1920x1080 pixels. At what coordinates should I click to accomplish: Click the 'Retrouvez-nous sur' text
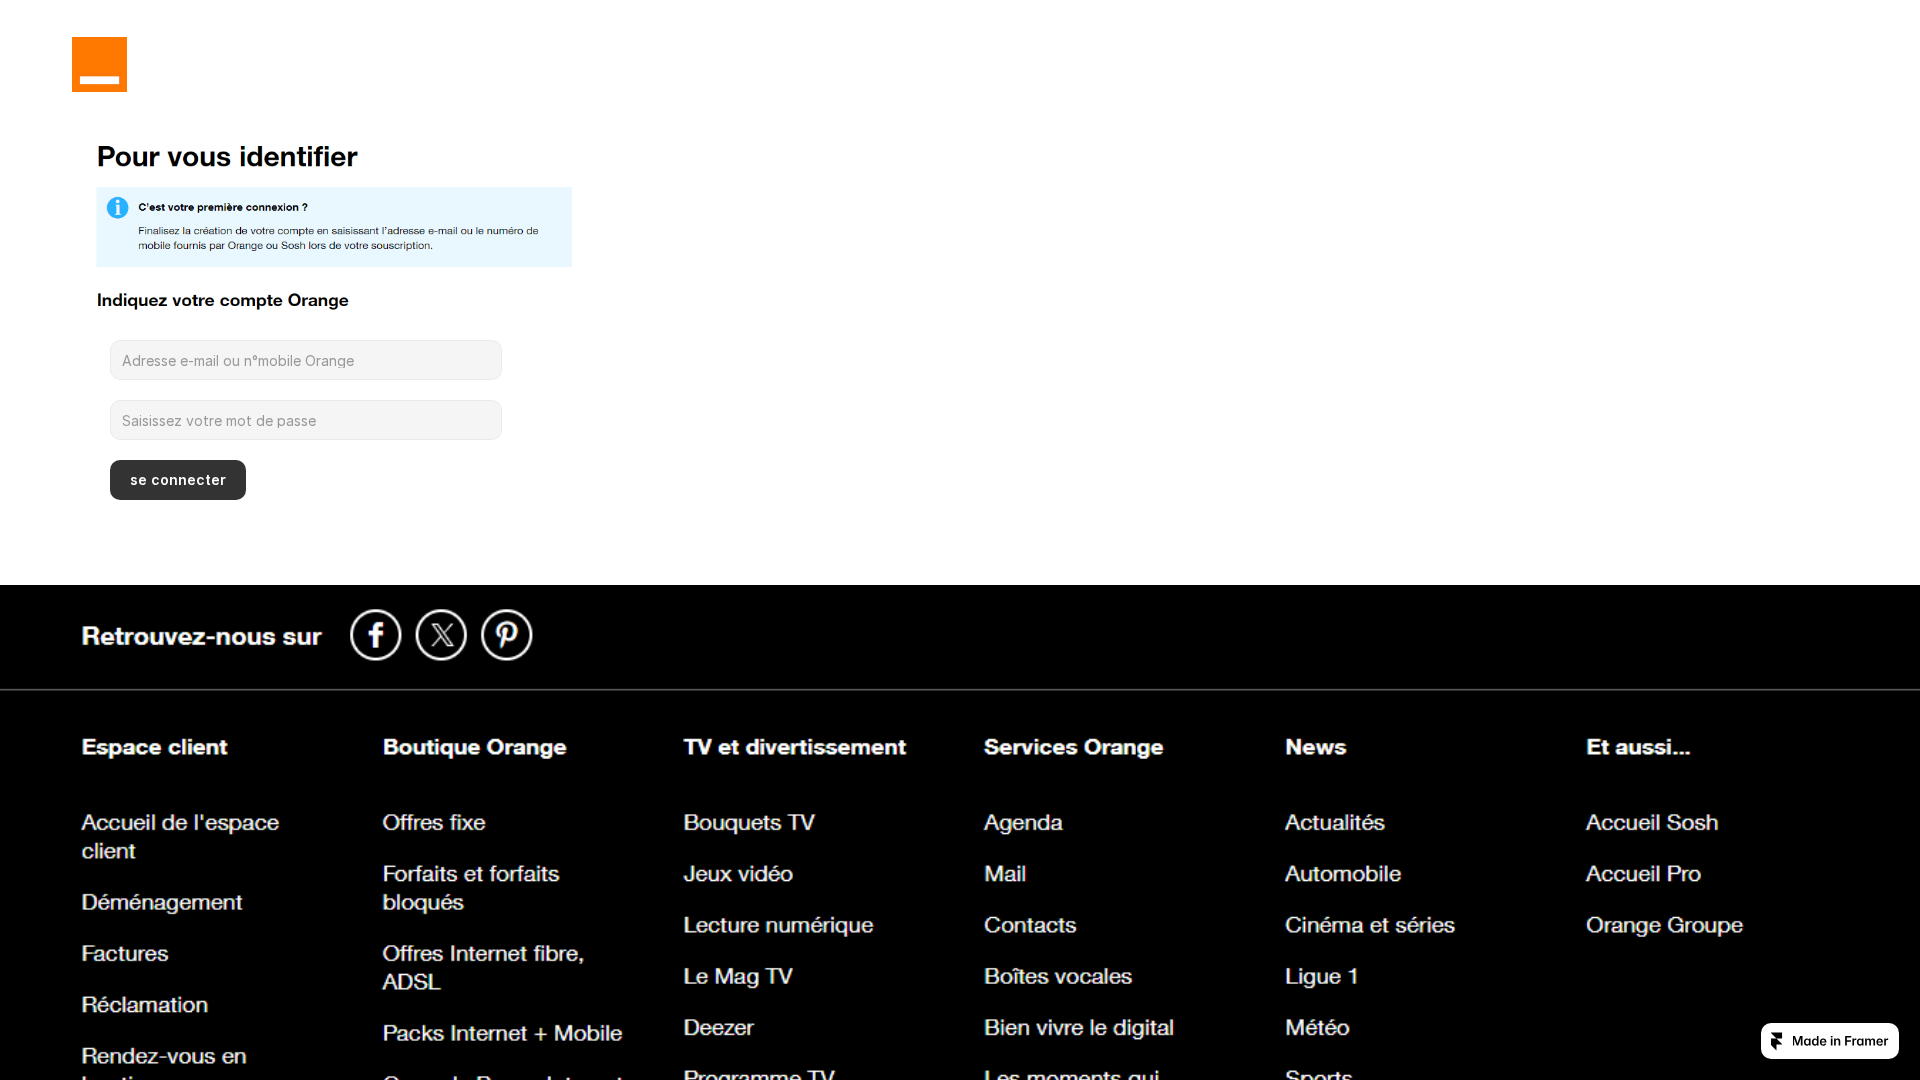pyautogui.click(x=202, y=636)
